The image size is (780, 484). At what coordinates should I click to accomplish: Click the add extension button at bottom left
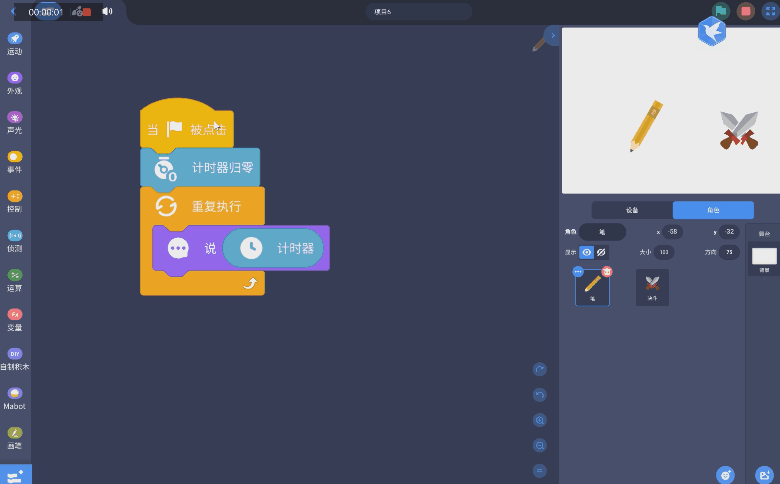click(15, 475)
